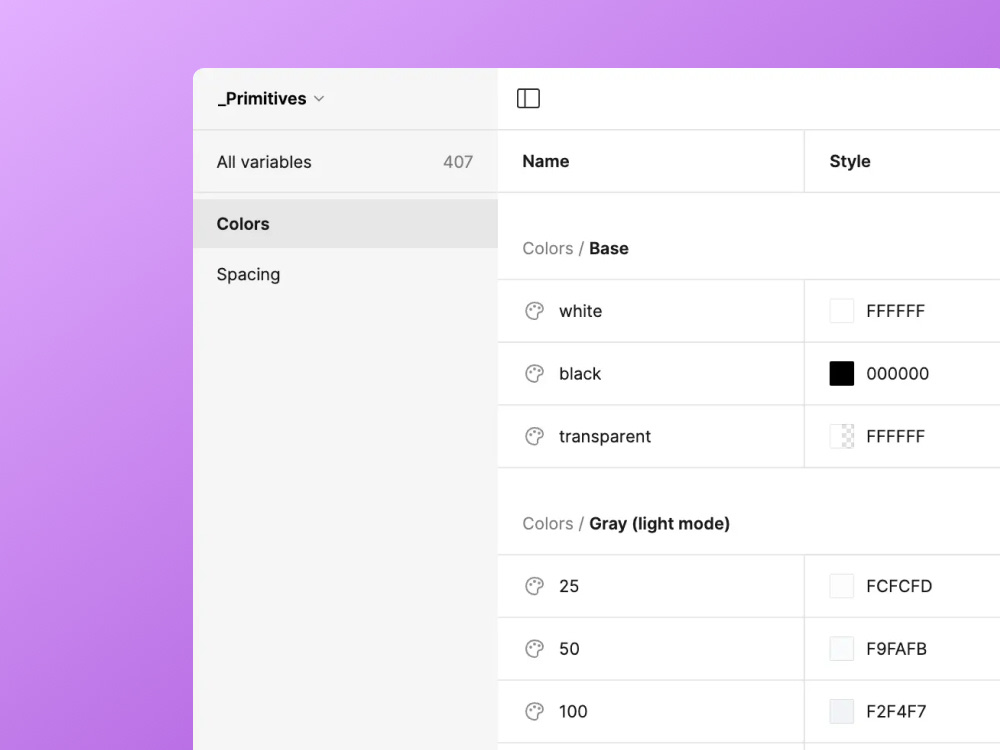Open the FCFCFD color swatch
This screenshot has width=1000, height=750.
tap(841, 586)
